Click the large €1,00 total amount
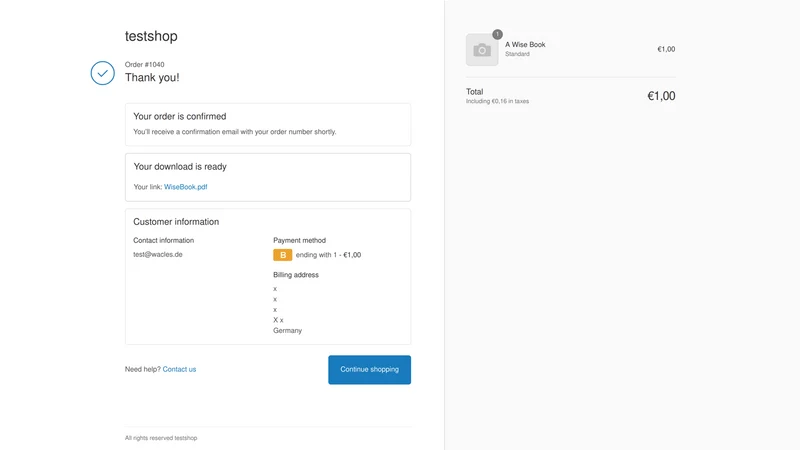Image resolution: width=800 pixels, height=450 pixels. [x=661, y=96]
